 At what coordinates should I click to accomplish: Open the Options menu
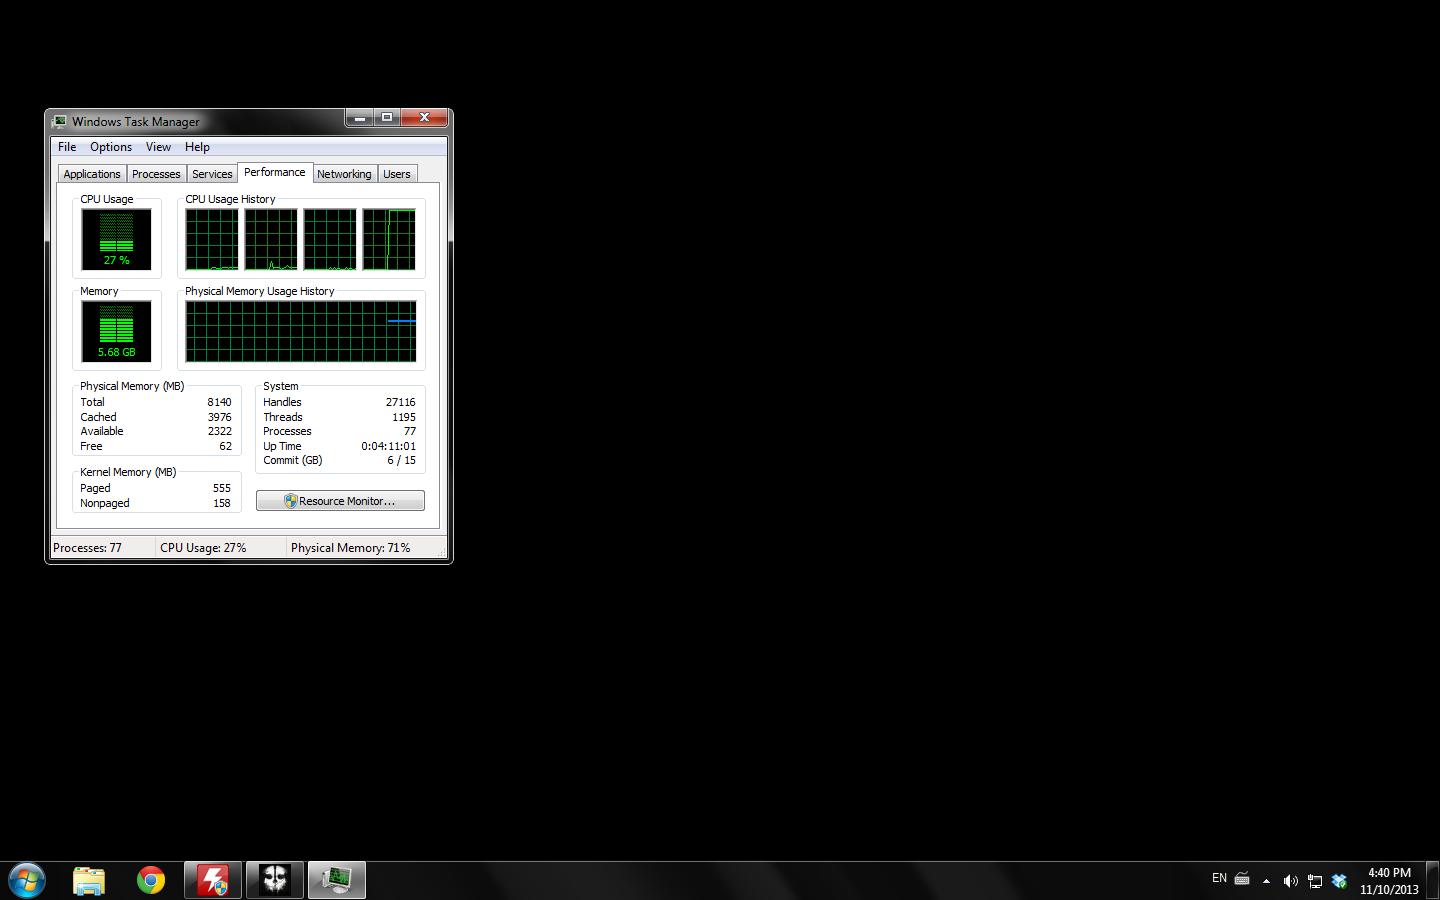pyautogui.click(x=111, y=147)
